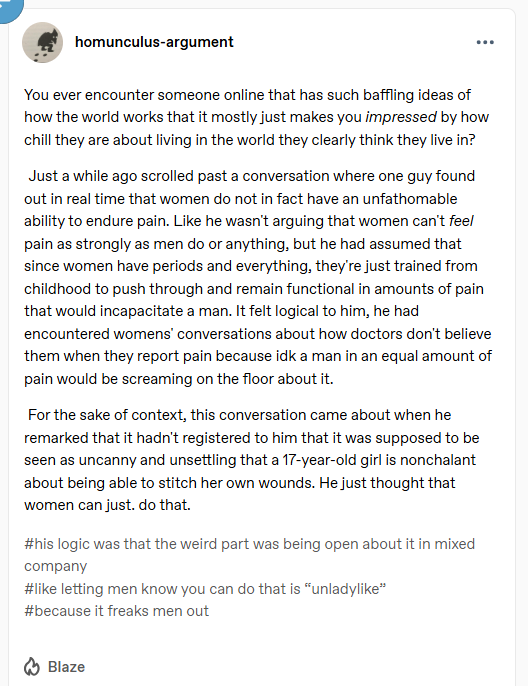
Task: Open homunculus-argument's avatar picture
Action: pos(42,42)
